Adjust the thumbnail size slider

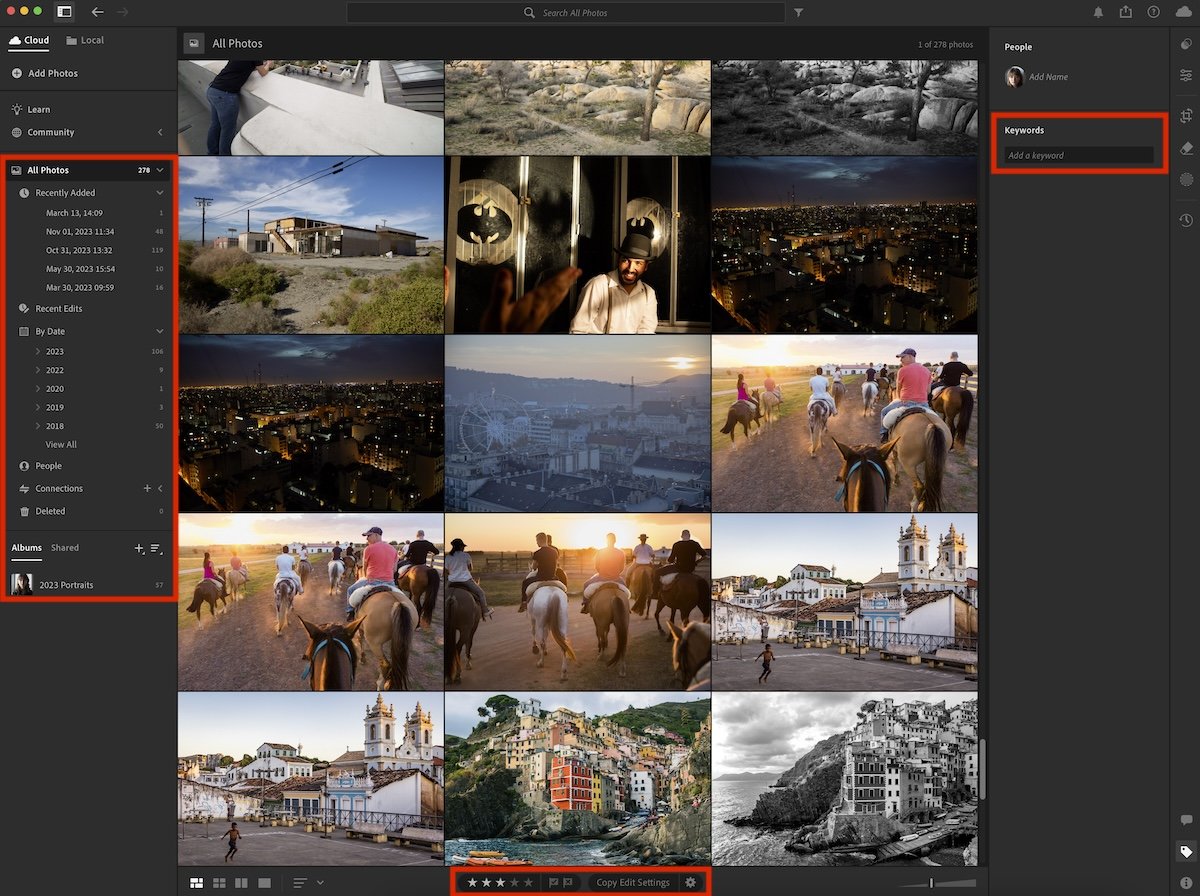pyautogui.click(x=937, y=883)
